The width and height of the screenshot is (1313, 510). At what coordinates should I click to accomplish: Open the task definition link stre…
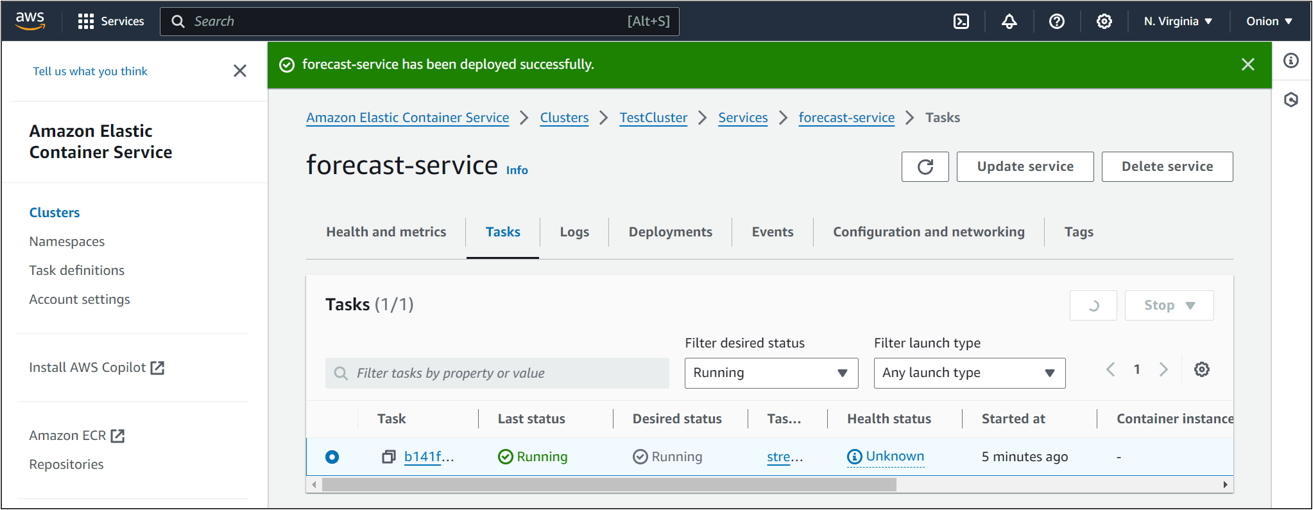[x=785, y=457]
